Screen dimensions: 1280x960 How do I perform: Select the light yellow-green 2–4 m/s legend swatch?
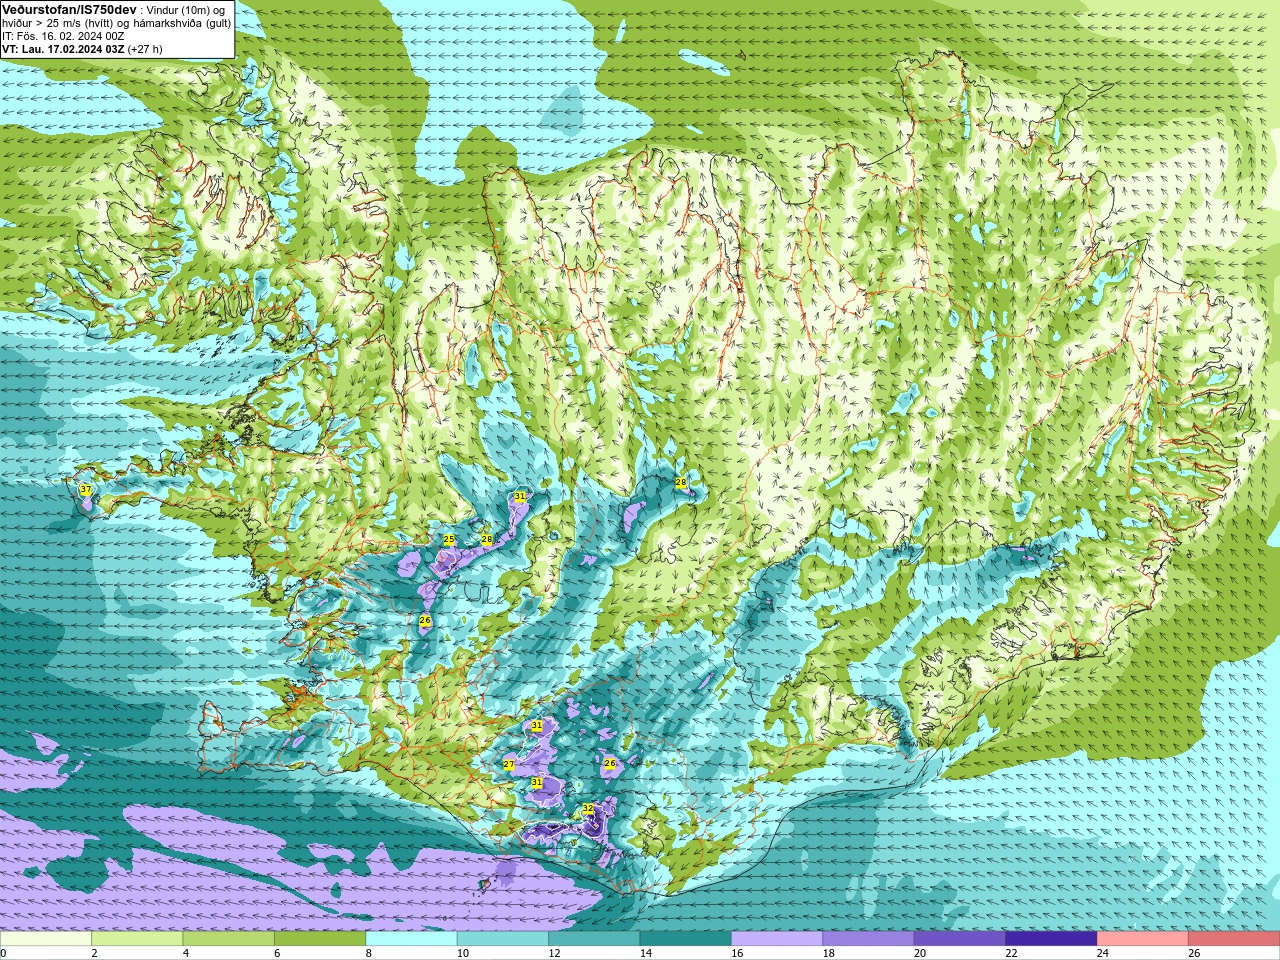click(x=137, y=939)
